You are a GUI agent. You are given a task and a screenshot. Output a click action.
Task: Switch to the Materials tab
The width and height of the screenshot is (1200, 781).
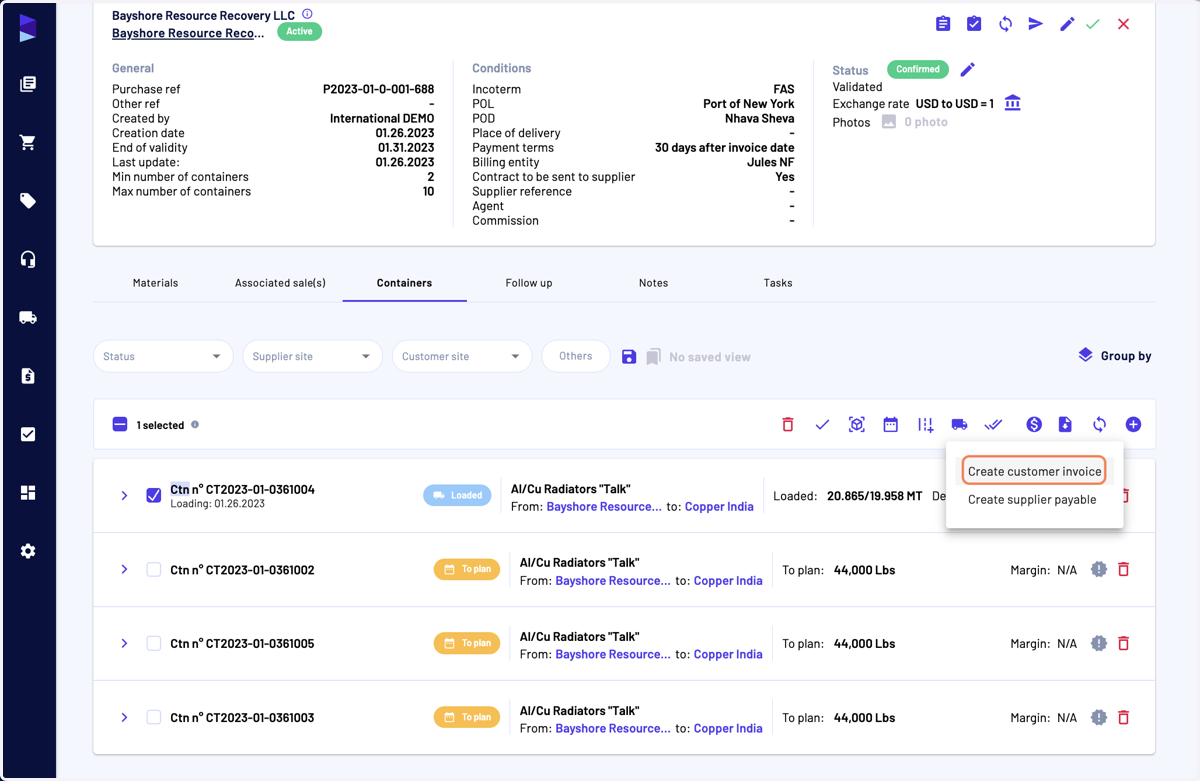(x=155, y=283)
